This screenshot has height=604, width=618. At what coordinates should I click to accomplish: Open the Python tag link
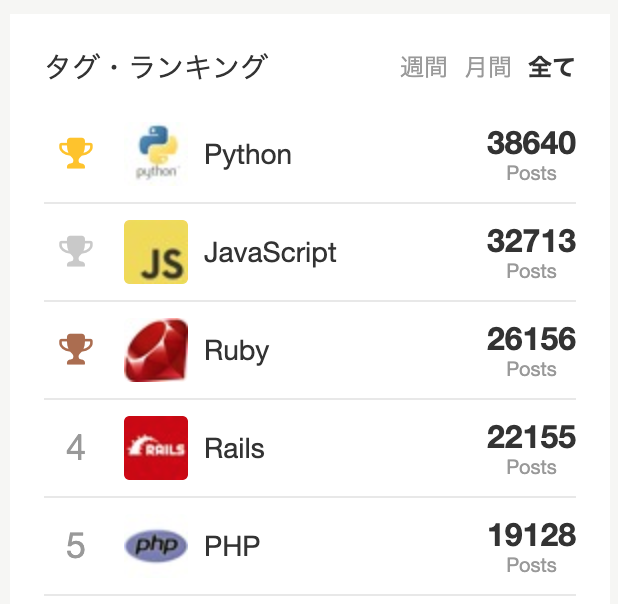[x=248, y=155]
